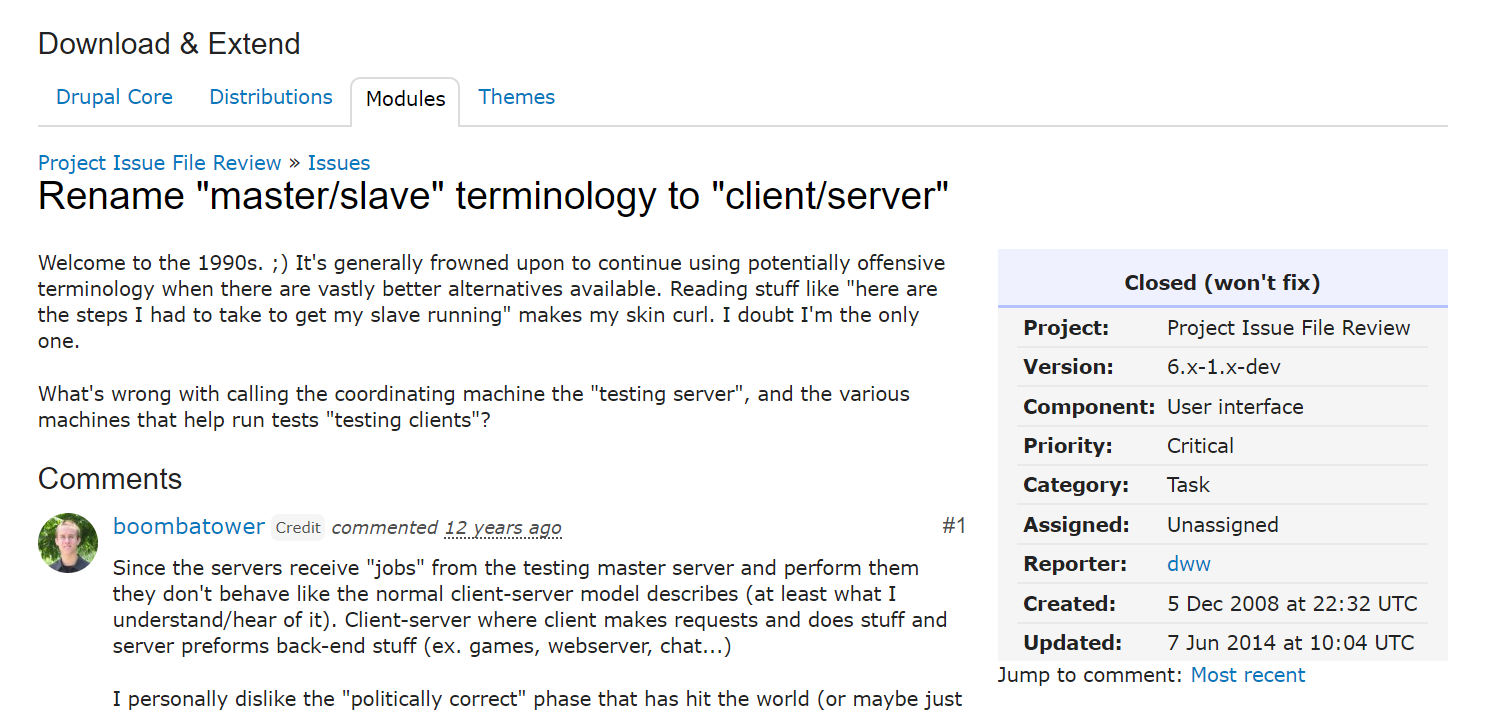Go to the Issues breadcrumb link
This screenshot has height=715, width=1500.
click(x=339, y=163)
